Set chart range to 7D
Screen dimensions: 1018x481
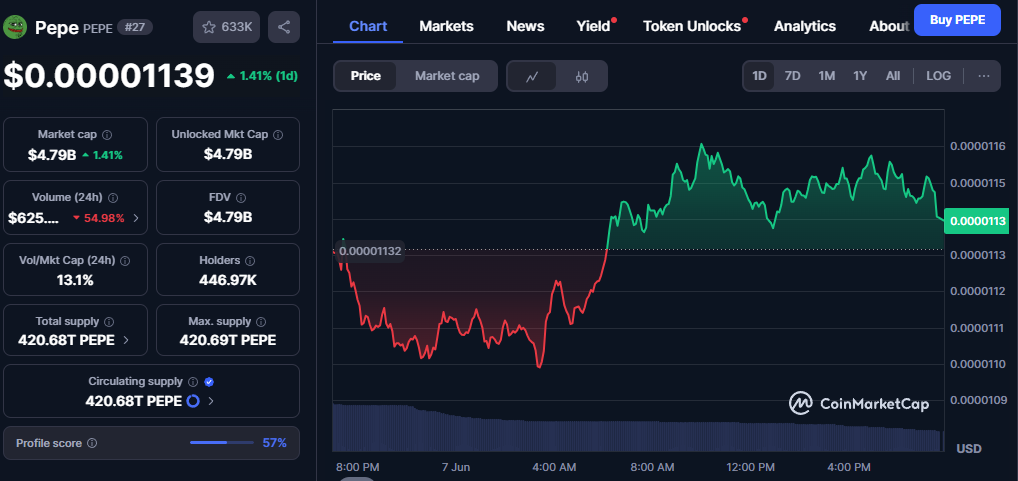pos(792,76)
